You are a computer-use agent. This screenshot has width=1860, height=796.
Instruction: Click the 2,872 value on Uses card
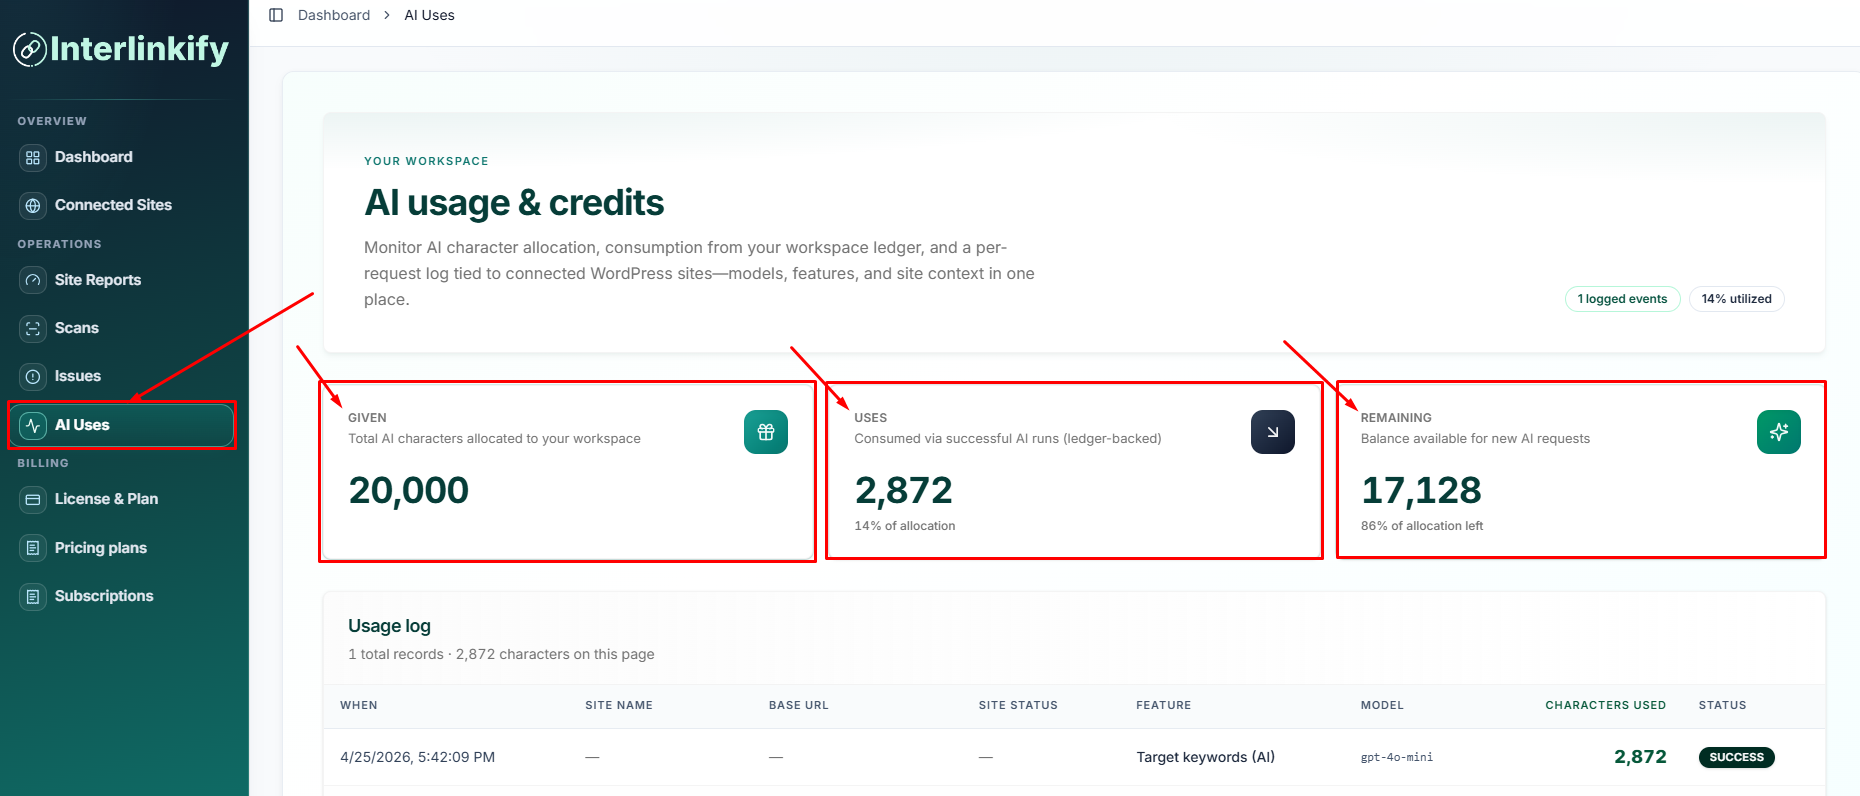tap(904, 490)
